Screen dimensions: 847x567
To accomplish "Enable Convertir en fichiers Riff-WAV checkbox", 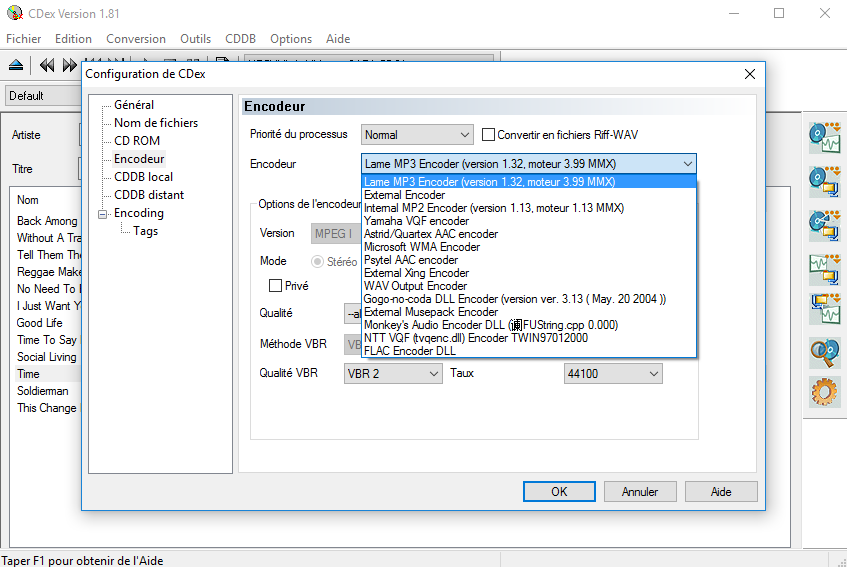I will [x=488, y=134].
